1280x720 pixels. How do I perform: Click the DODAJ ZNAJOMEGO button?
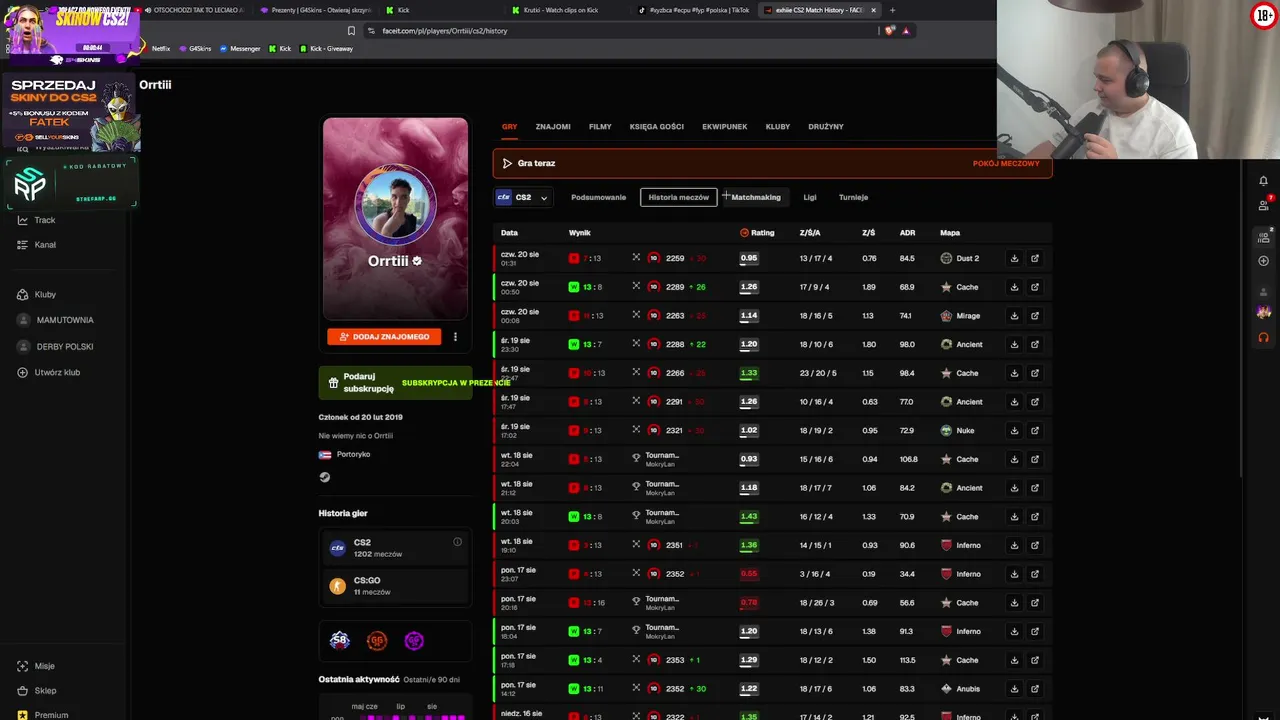click(x=384, y=337)
